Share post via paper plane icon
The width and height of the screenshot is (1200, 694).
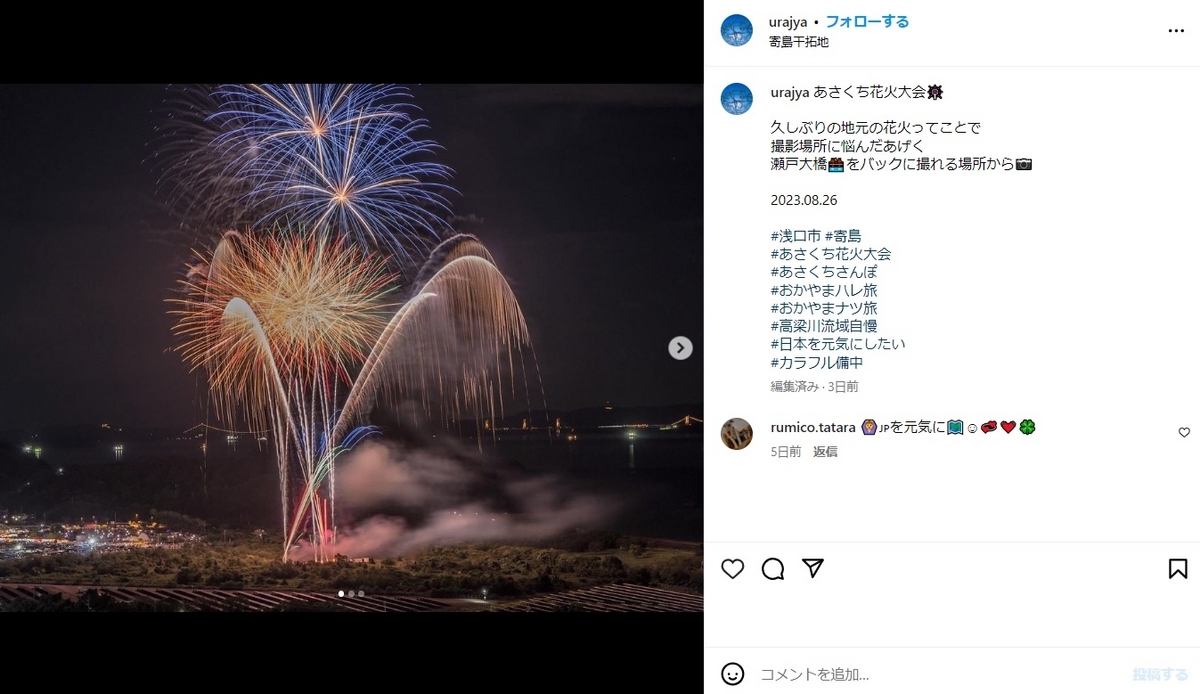point(813,568)
